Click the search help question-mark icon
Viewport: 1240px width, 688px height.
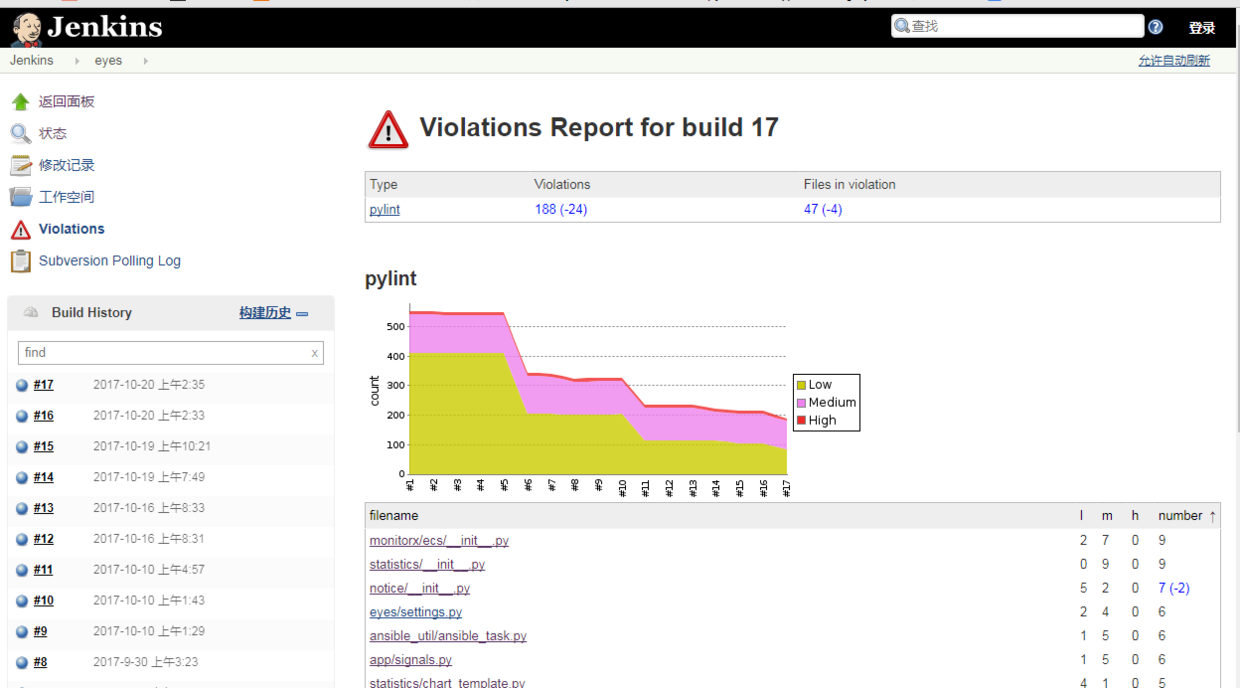coord(1156,27)
